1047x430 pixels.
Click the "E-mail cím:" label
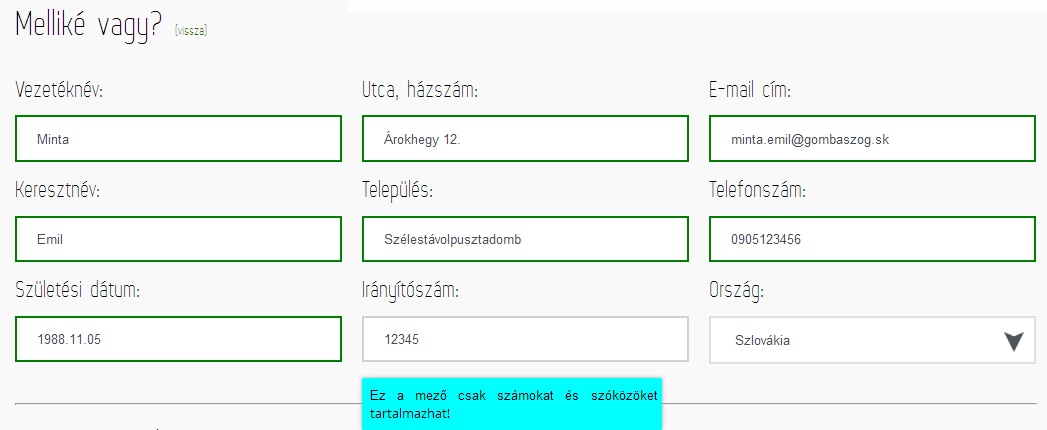[750, 91]
